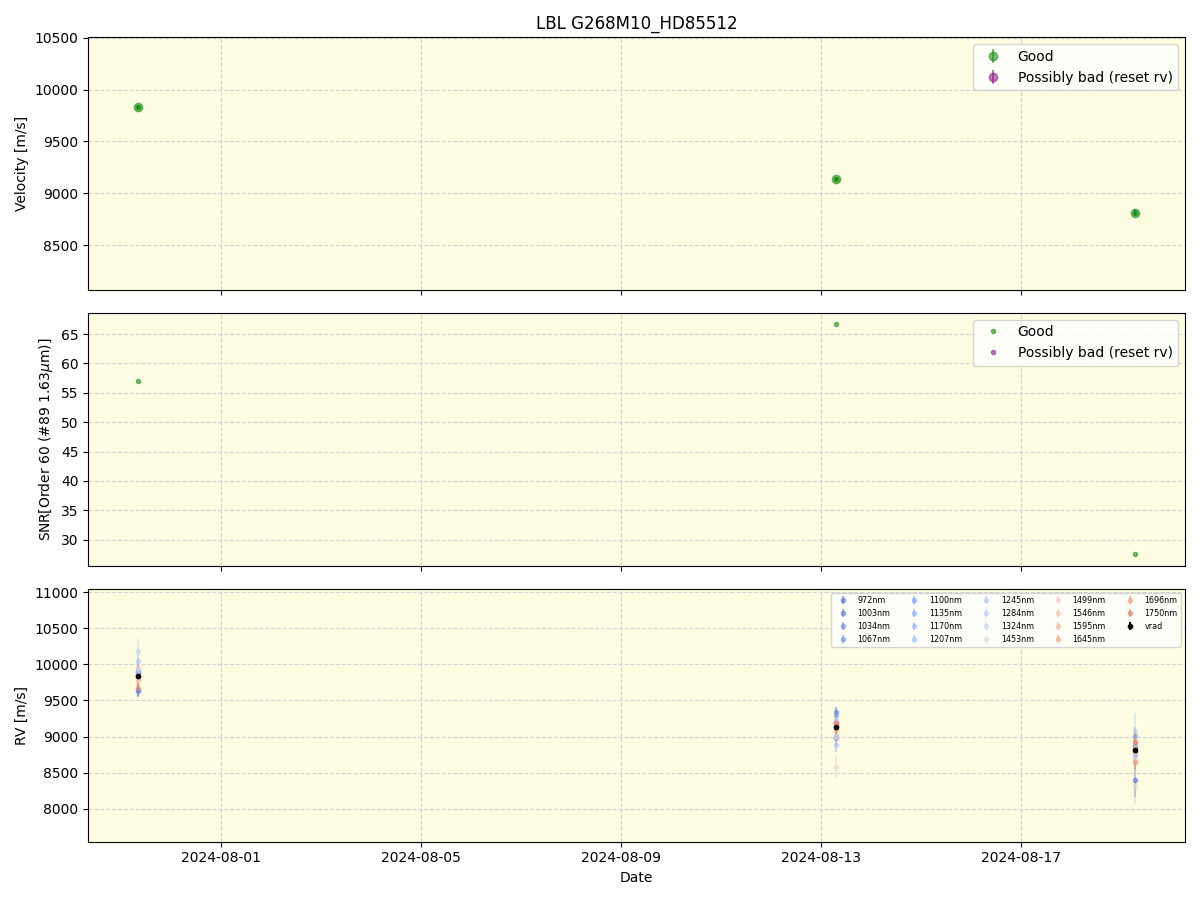The height and width of the screenshot is (900, 1200).
Task: Click the plot title LBL G268M10_HD85512
Action: point(636,23)
